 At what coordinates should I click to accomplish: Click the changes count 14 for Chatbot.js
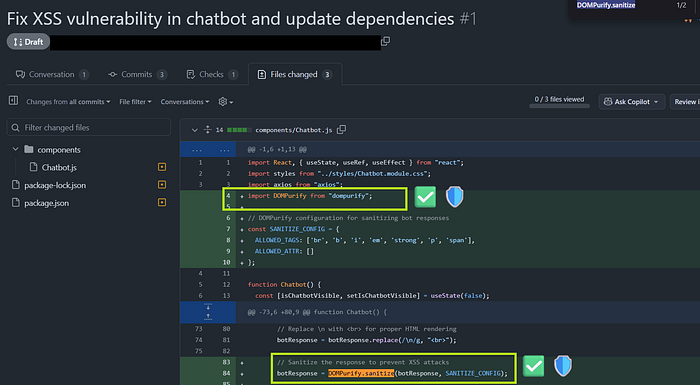[219, 130]
